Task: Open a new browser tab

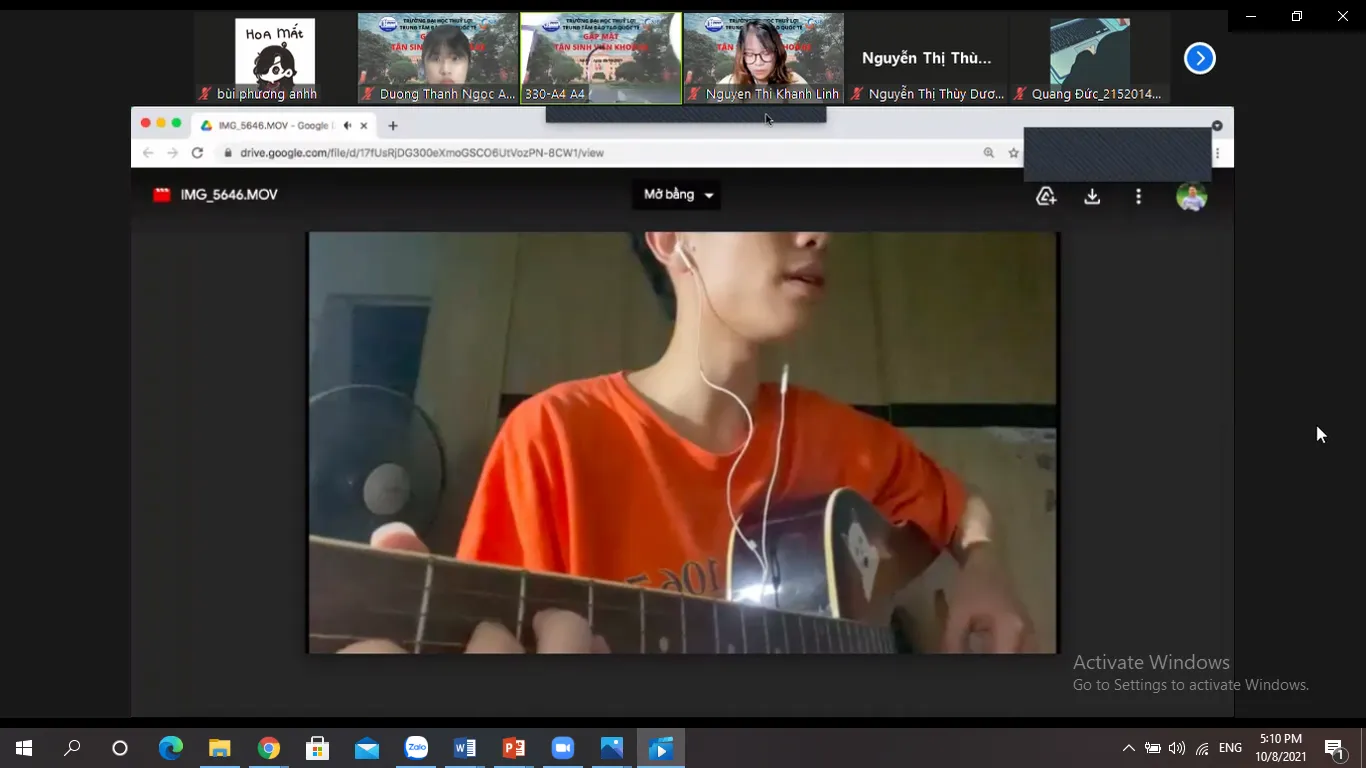Action: [393, 126]
